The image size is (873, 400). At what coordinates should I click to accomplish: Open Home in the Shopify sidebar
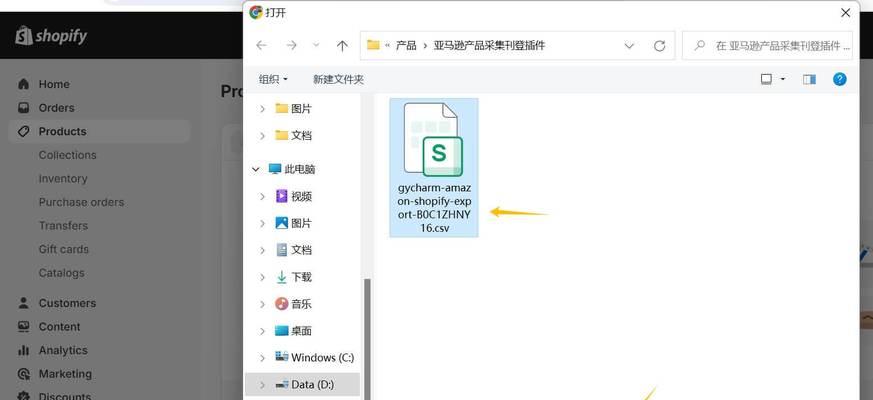tap(54, 84)
